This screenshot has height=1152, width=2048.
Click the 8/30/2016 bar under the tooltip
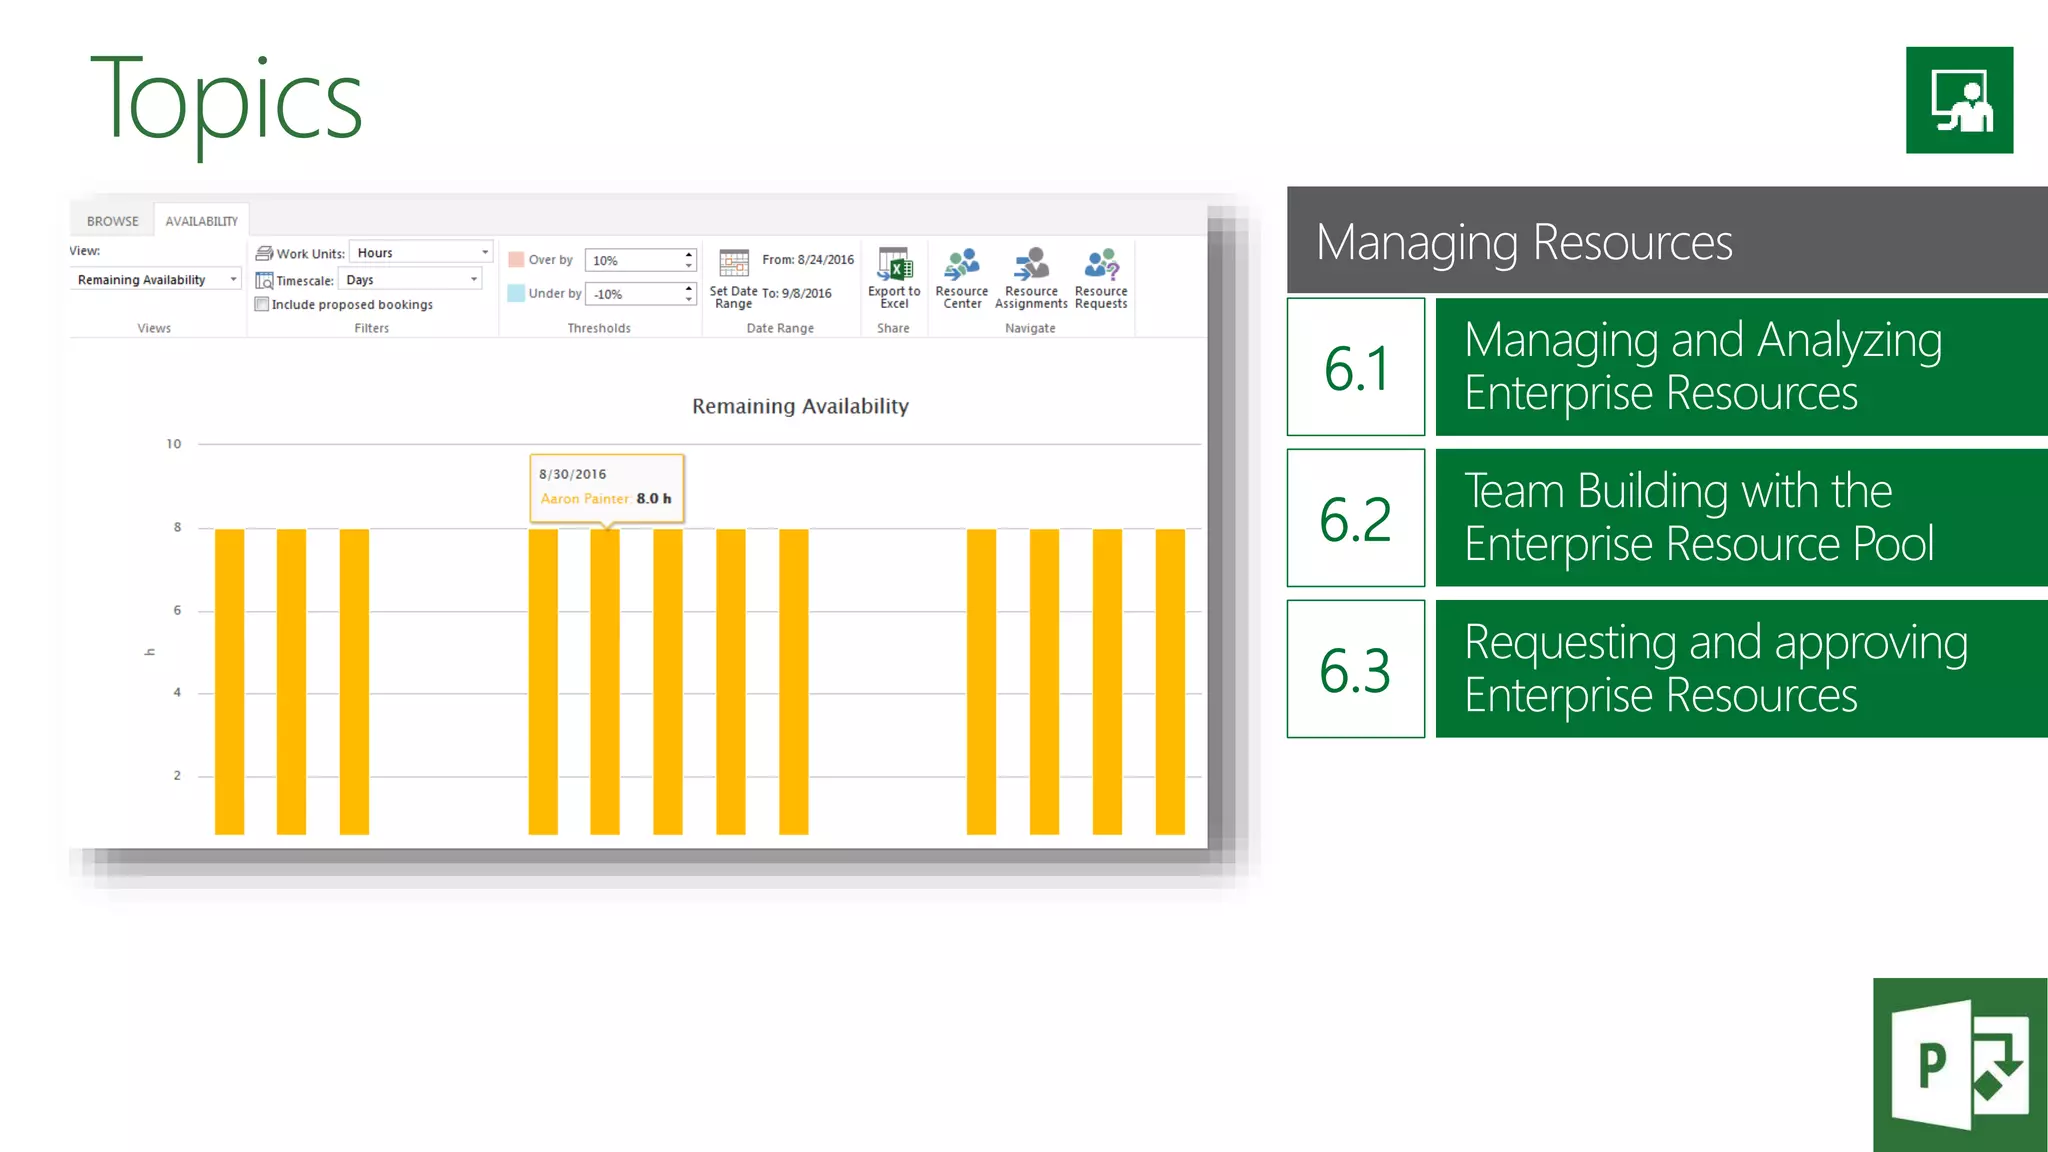tap(605, 682)
